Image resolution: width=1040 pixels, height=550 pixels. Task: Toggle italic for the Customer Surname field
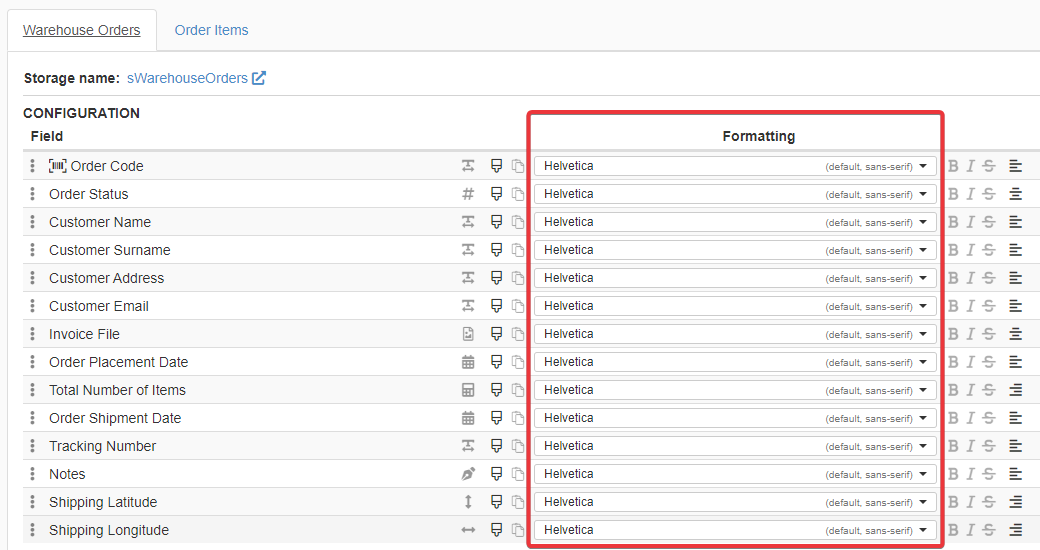coord(970,250)
